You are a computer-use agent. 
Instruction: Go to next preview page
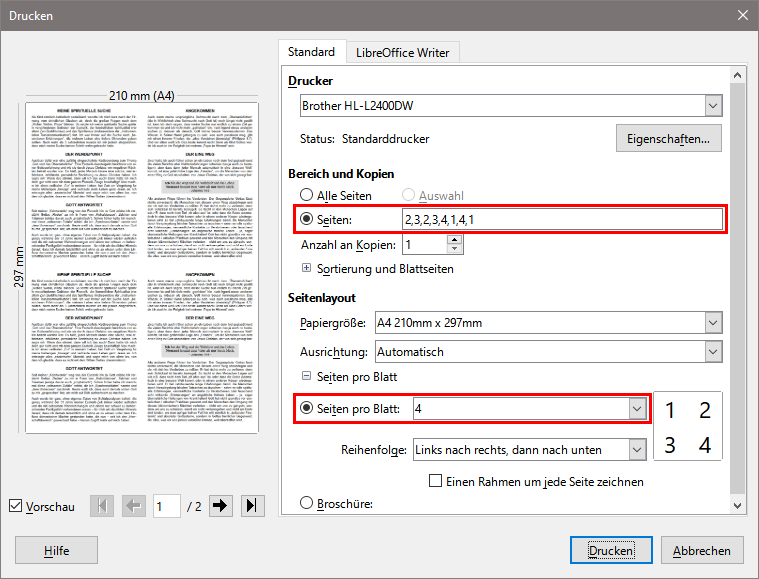click(221, 506)
